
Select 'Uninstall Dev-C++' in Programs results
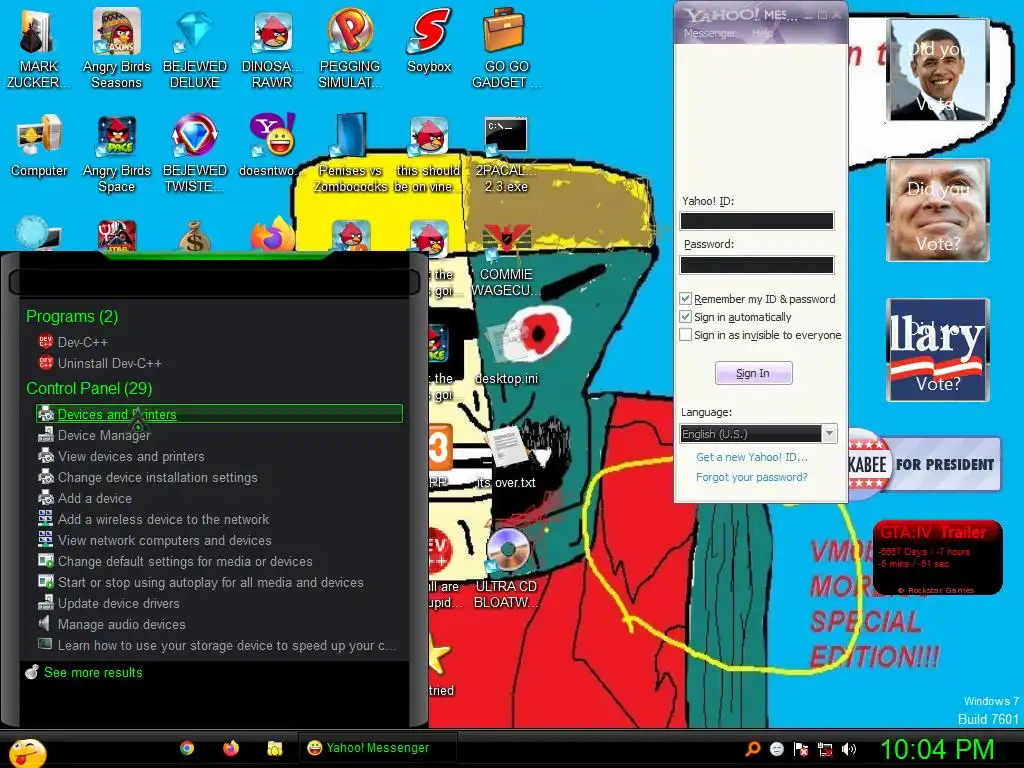click(x=219, y=362)
